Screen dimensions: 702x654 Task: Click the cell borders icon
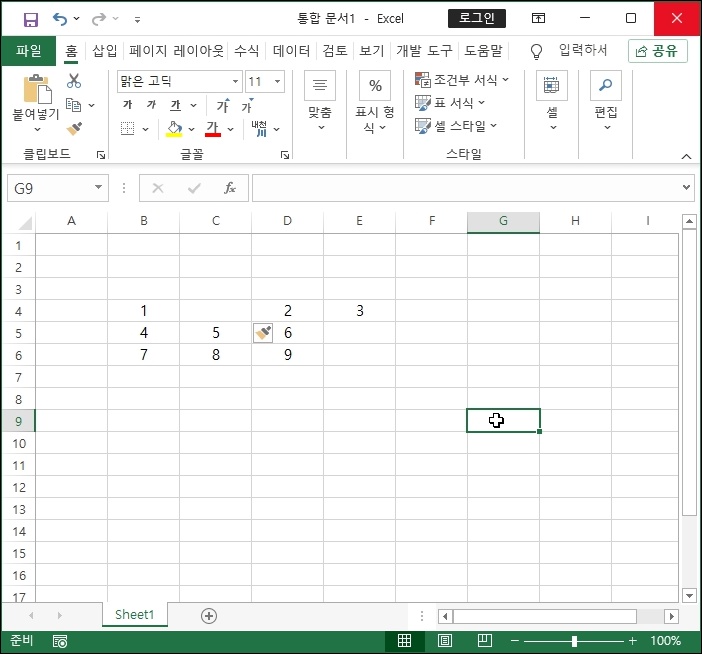[x=128, y=129]
